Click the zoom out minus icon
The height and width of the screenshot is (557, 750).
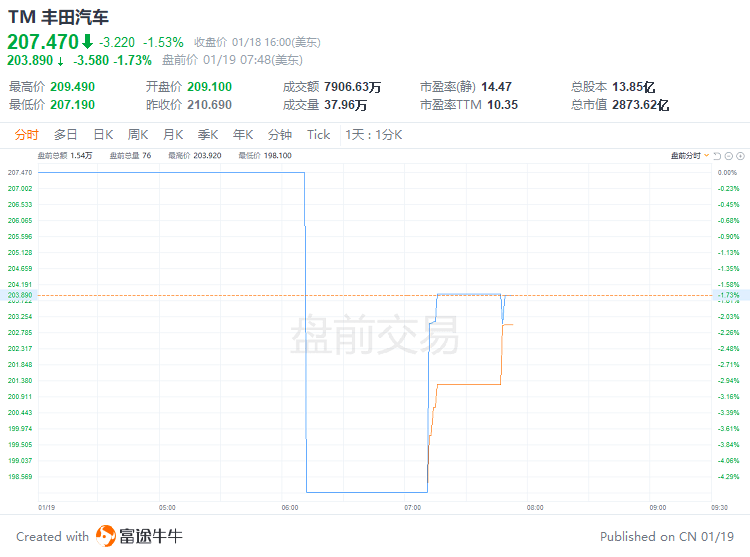728,156
